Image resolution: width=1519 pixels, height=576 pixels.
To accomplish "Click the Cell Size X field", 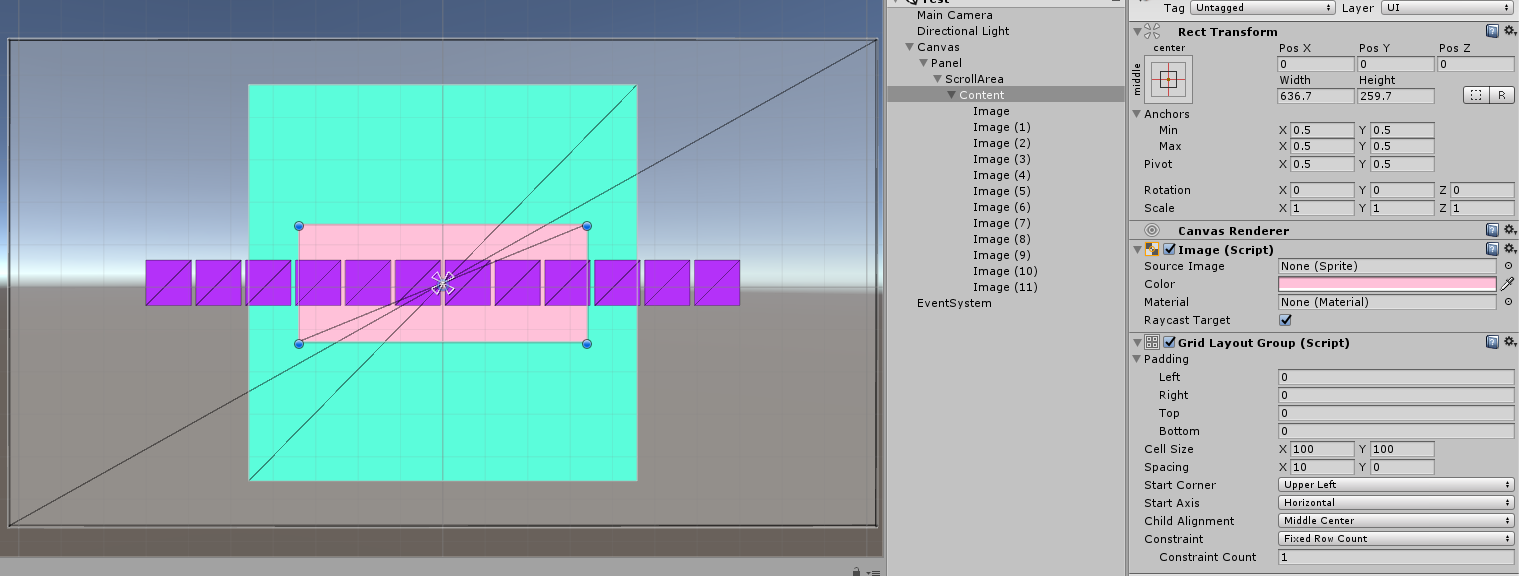I will click(x=1322, y=449).
